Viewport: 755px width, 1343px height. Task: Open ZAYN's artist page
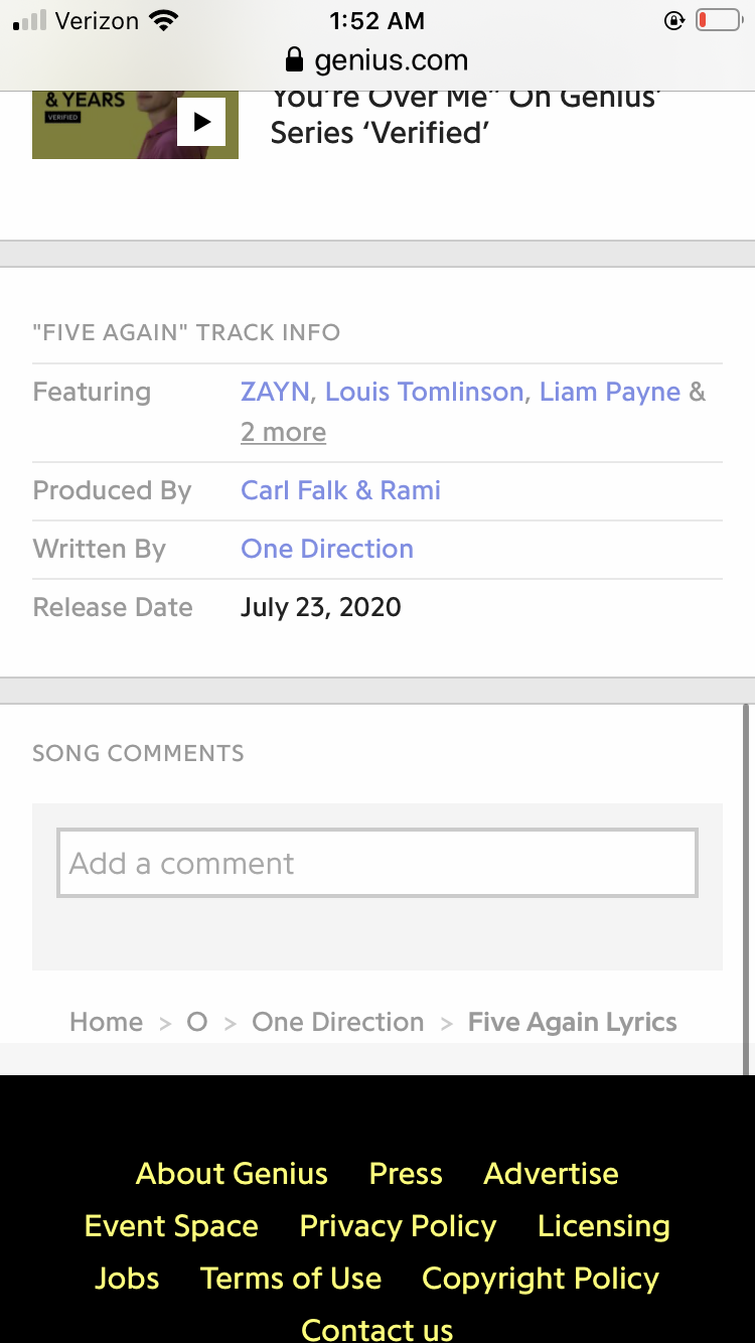coord(275,392)
